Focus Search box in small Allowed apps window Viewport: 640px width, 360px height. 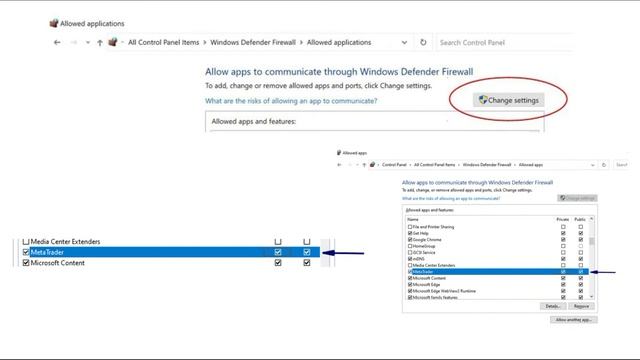[x=622, y=165]
